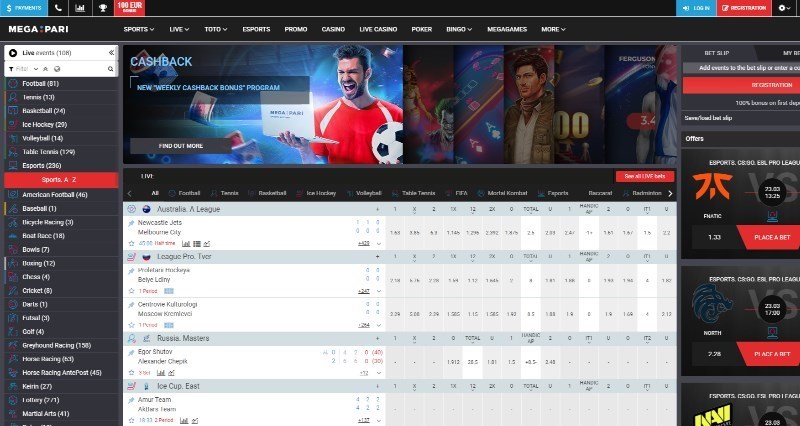Click the top bar Registration button

[744, 8]
